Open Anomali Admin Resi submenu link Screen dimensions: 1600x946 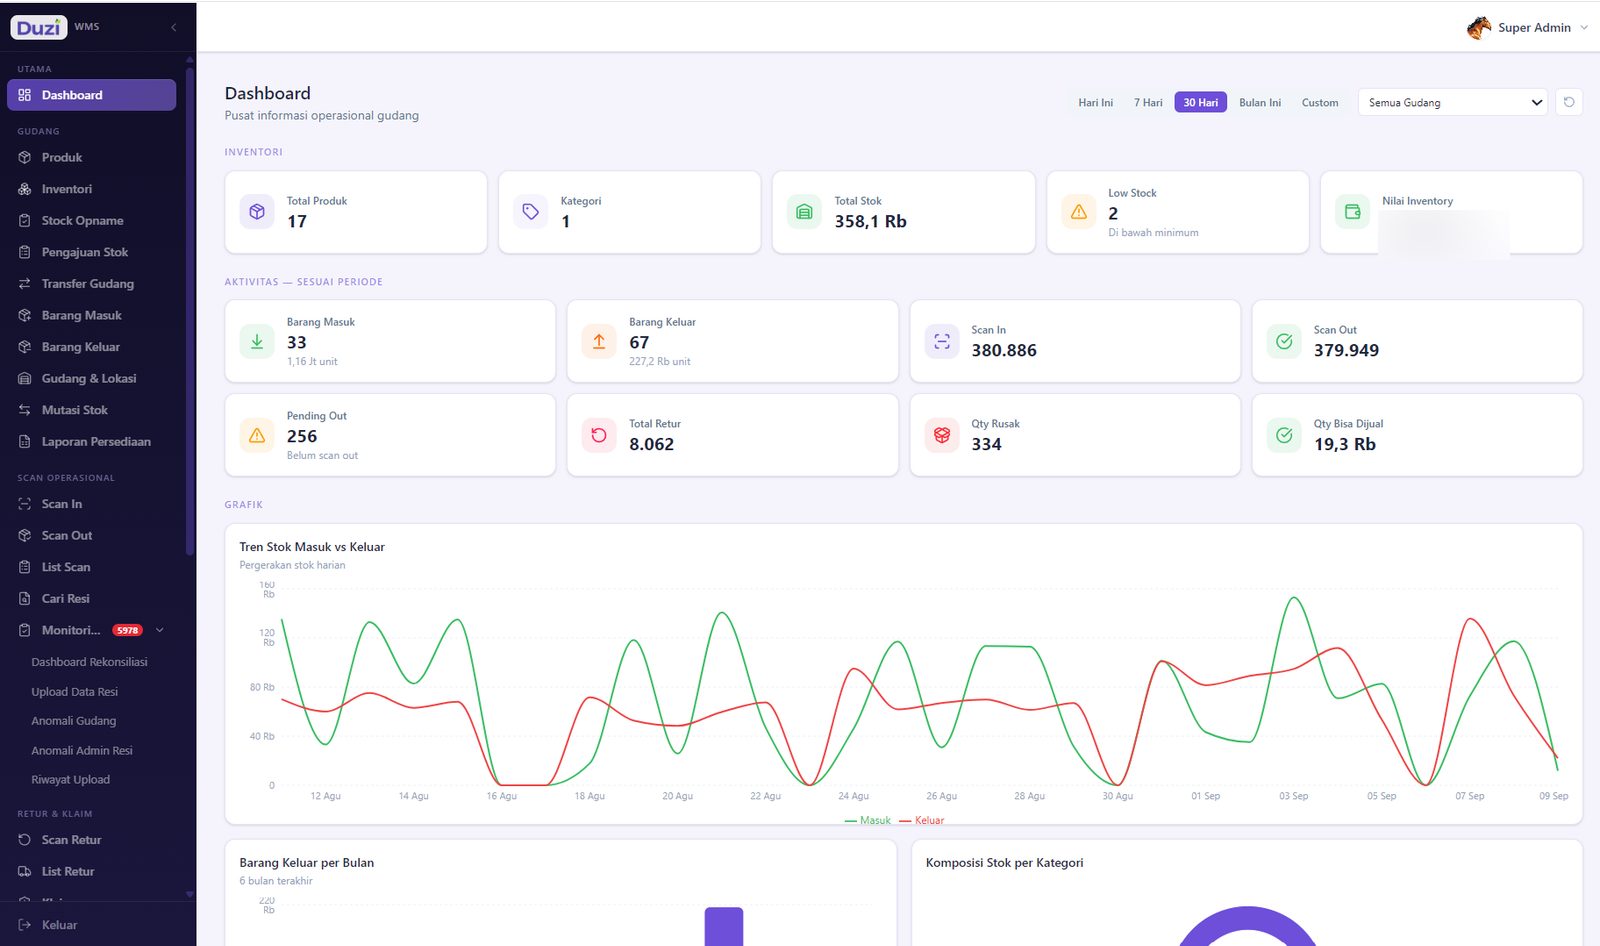81,751
